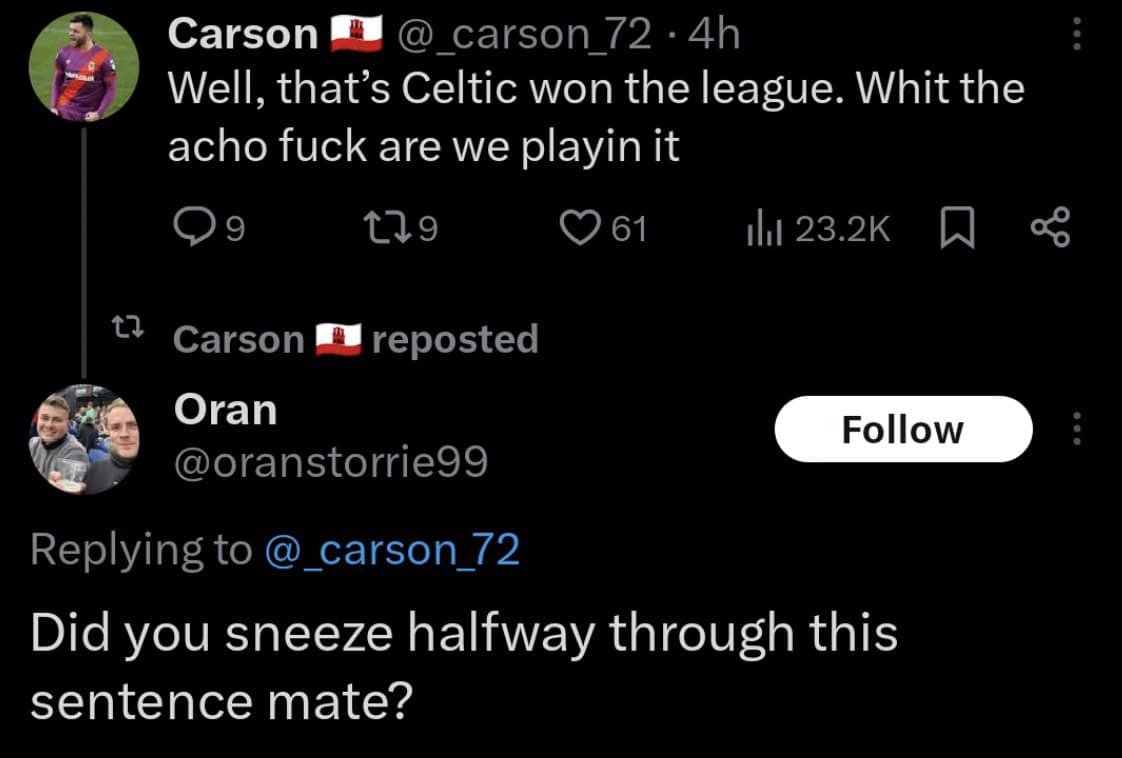The height and width of the screenshot is (758, 1122).
Task: Open Oran's profile picture
Action: (x=84, y=439)
